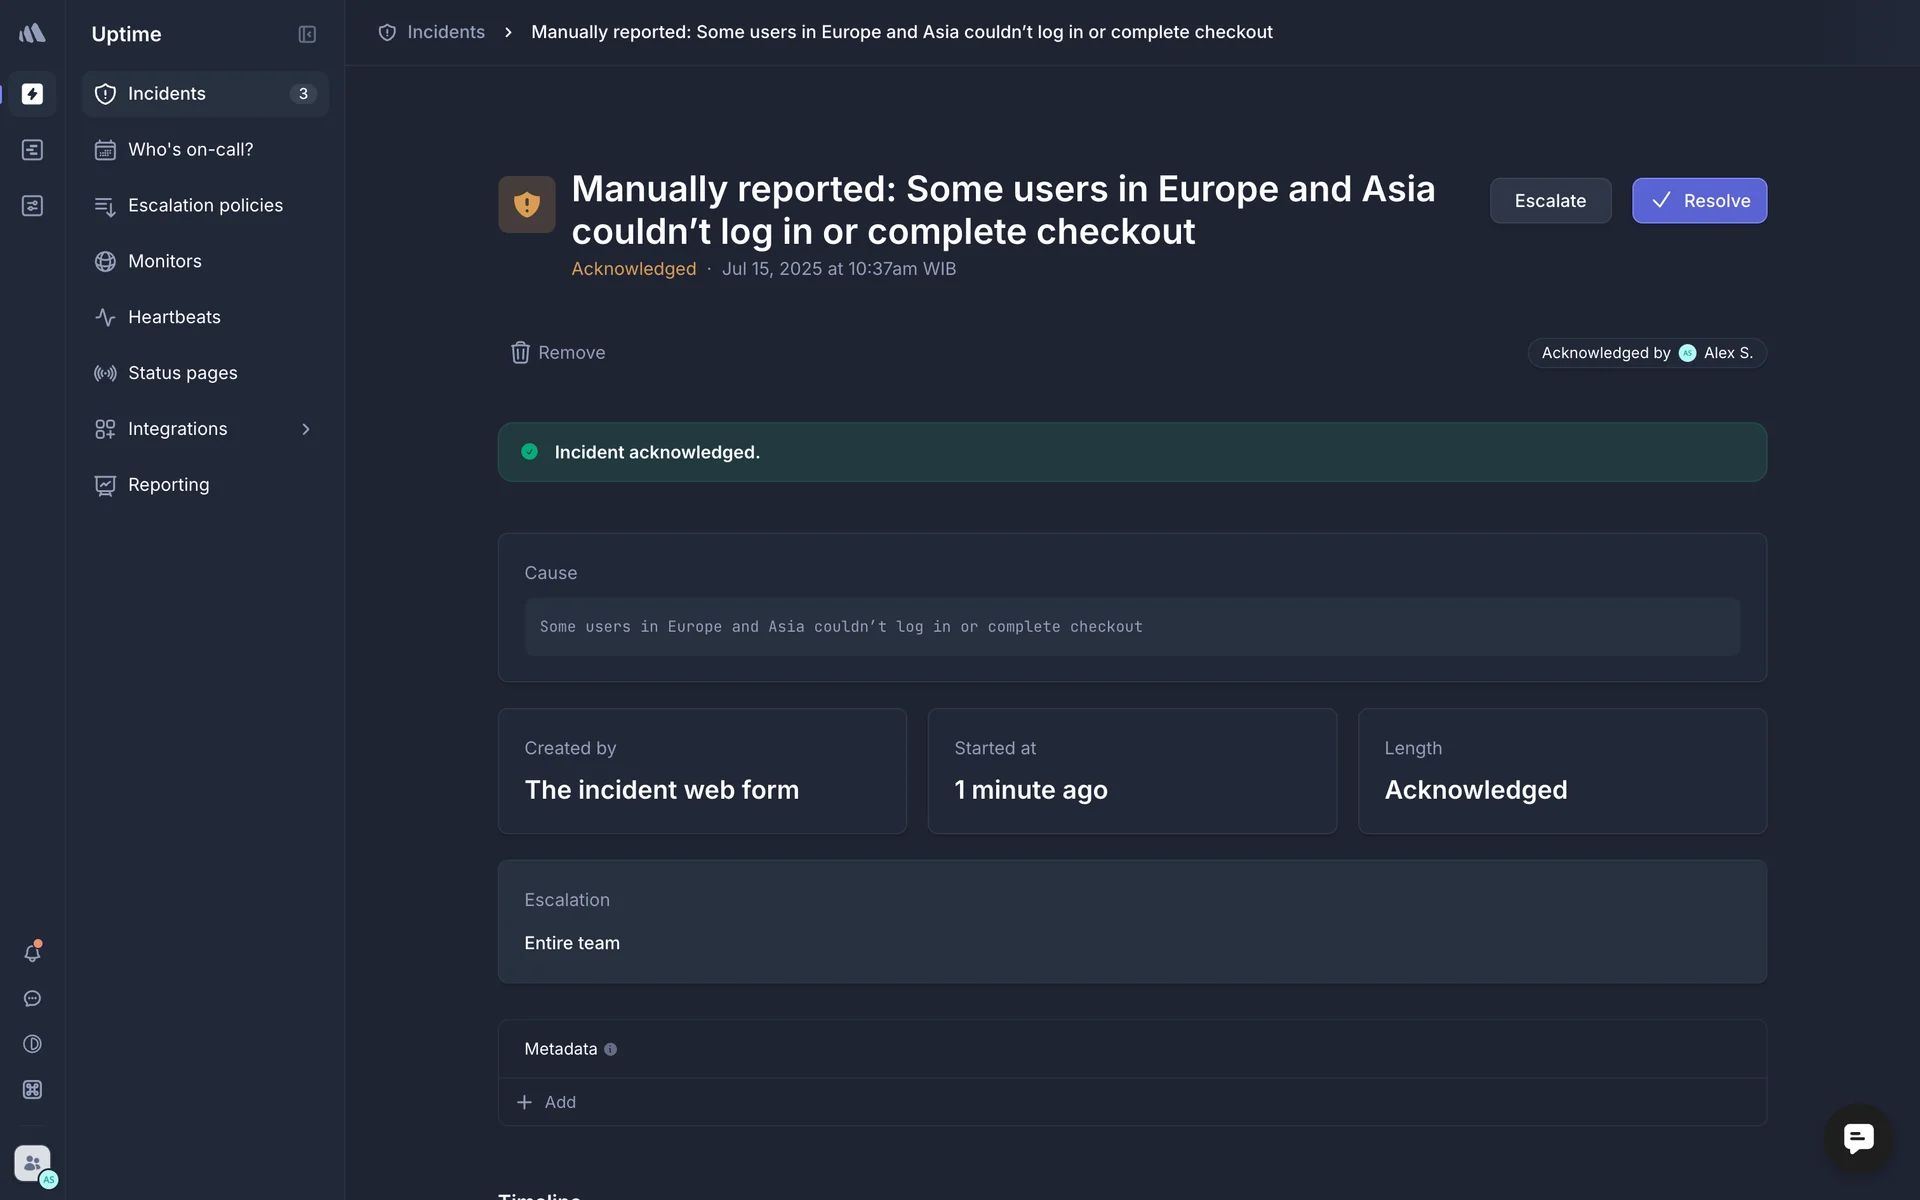Click the Cause text field
This screenshot has width=1920, height=1200.
(x=1132, y=627)
